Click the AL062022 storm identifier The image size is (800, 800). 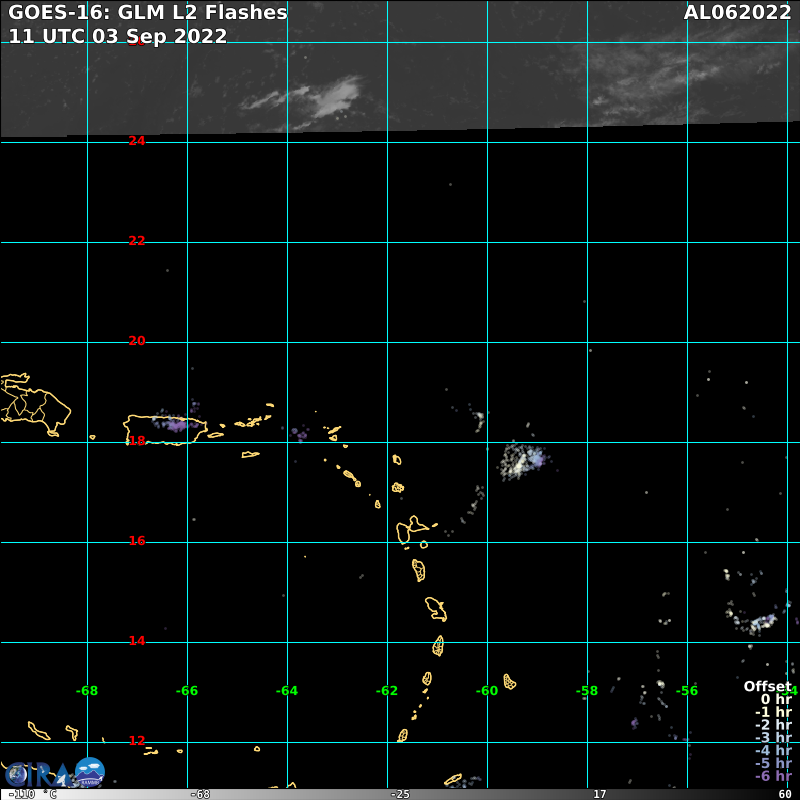[x=737, y=13]
